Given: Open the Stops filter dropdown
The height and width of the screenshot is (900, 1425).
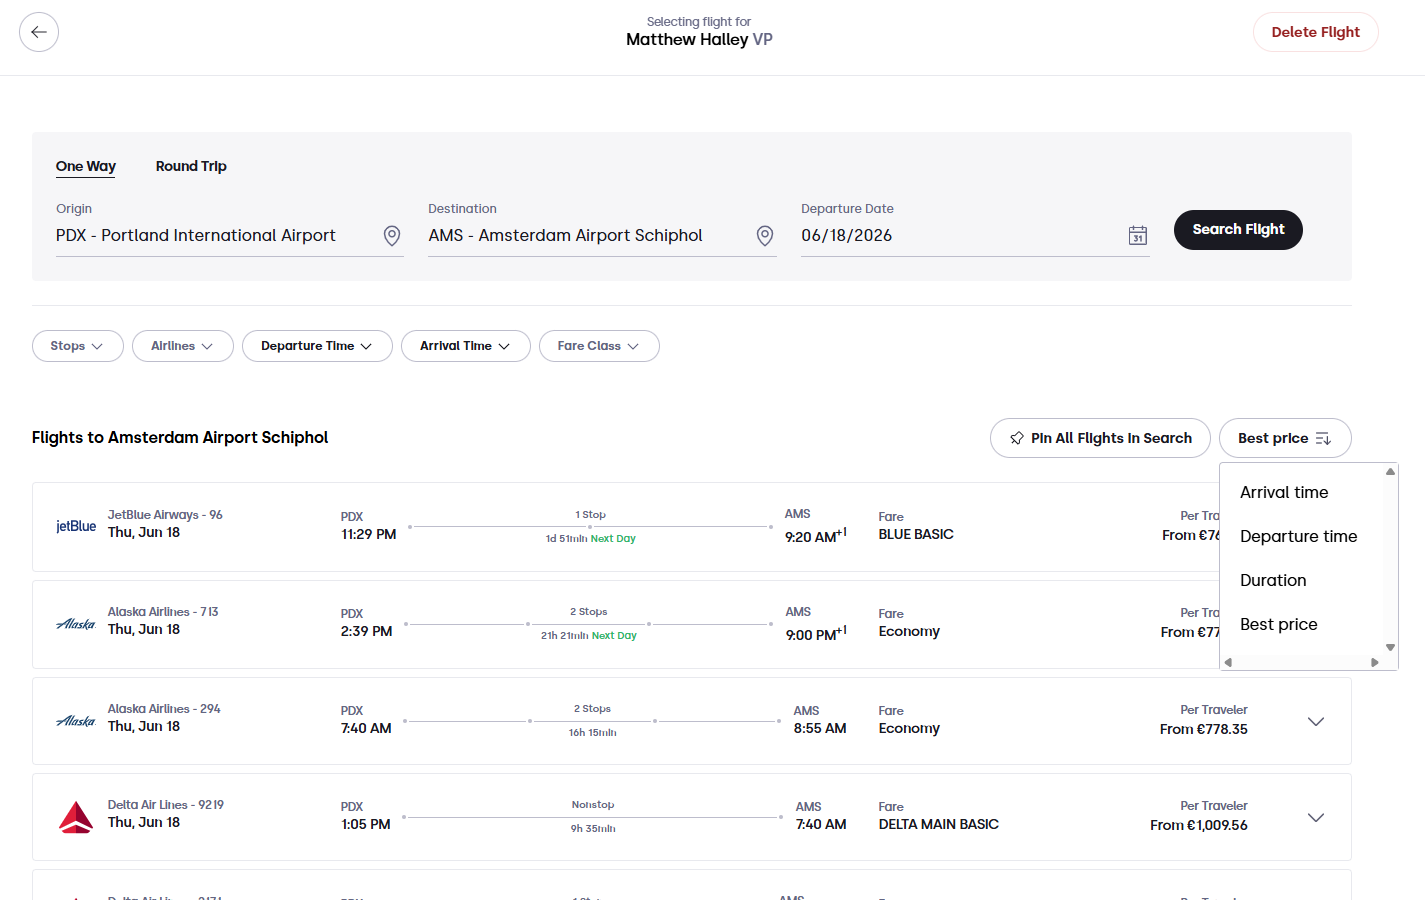Looking at the screenshot, I should click(x=78, y=346).
